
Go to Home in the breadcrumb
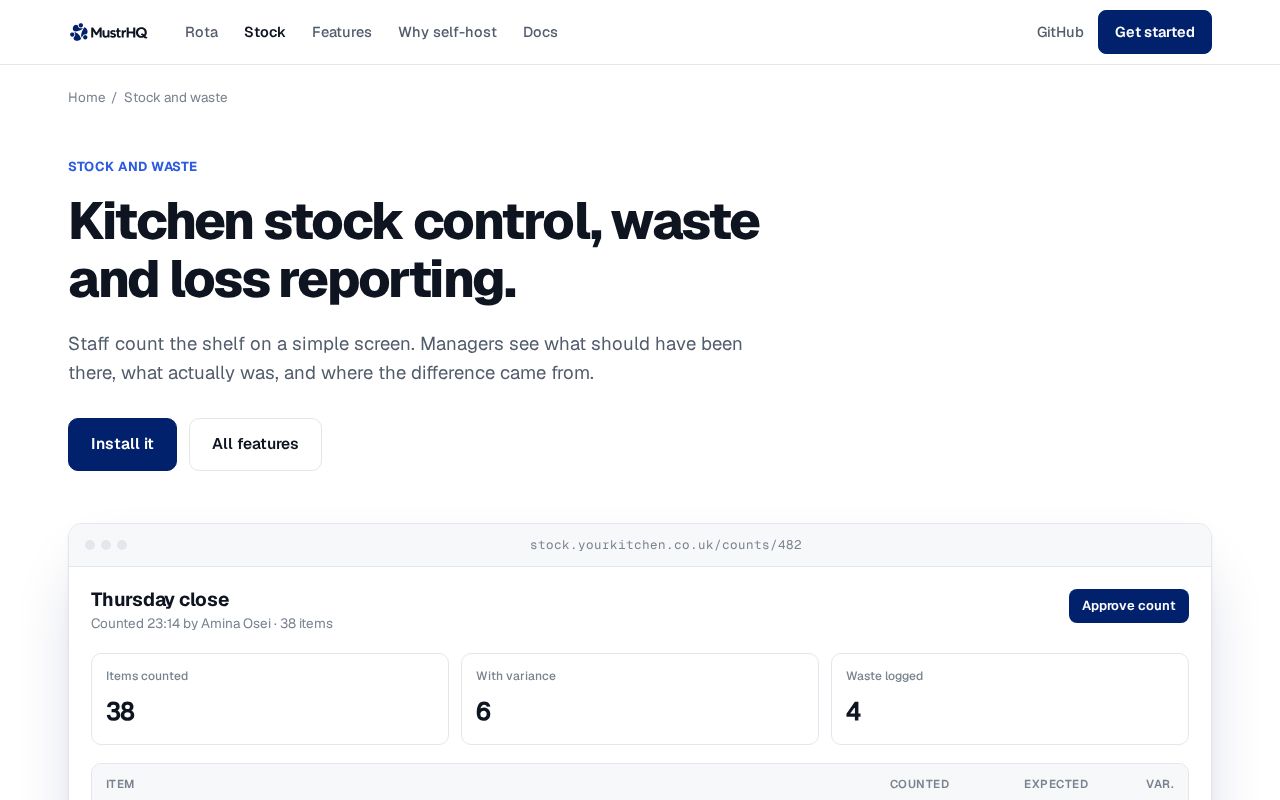(87, 97)
